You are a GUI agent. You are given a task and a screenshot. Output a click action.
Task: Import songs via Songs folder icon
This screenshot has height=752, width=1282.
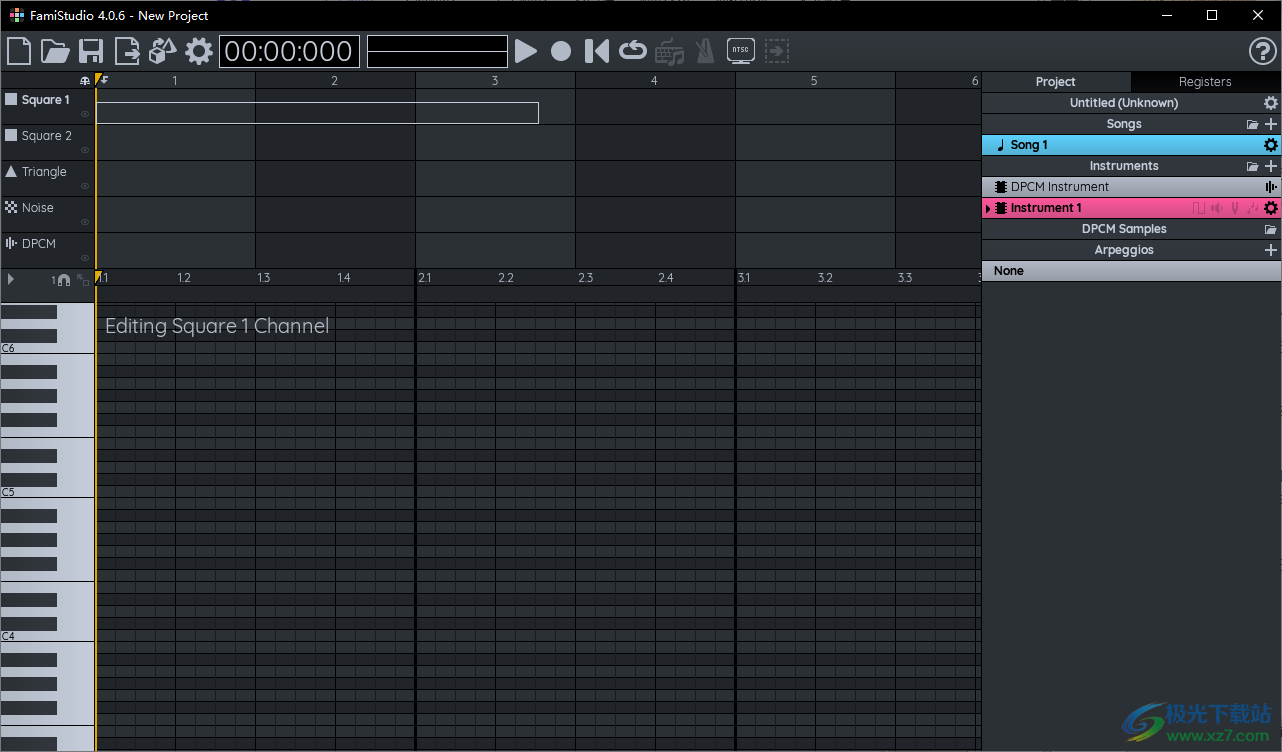point(1253,125)
